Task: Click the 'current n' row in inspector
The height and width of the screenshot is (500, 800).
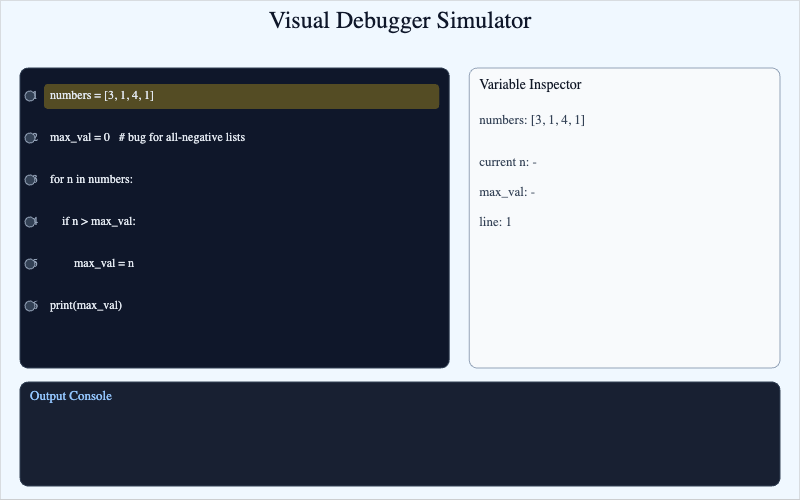Action: point(509,162)
